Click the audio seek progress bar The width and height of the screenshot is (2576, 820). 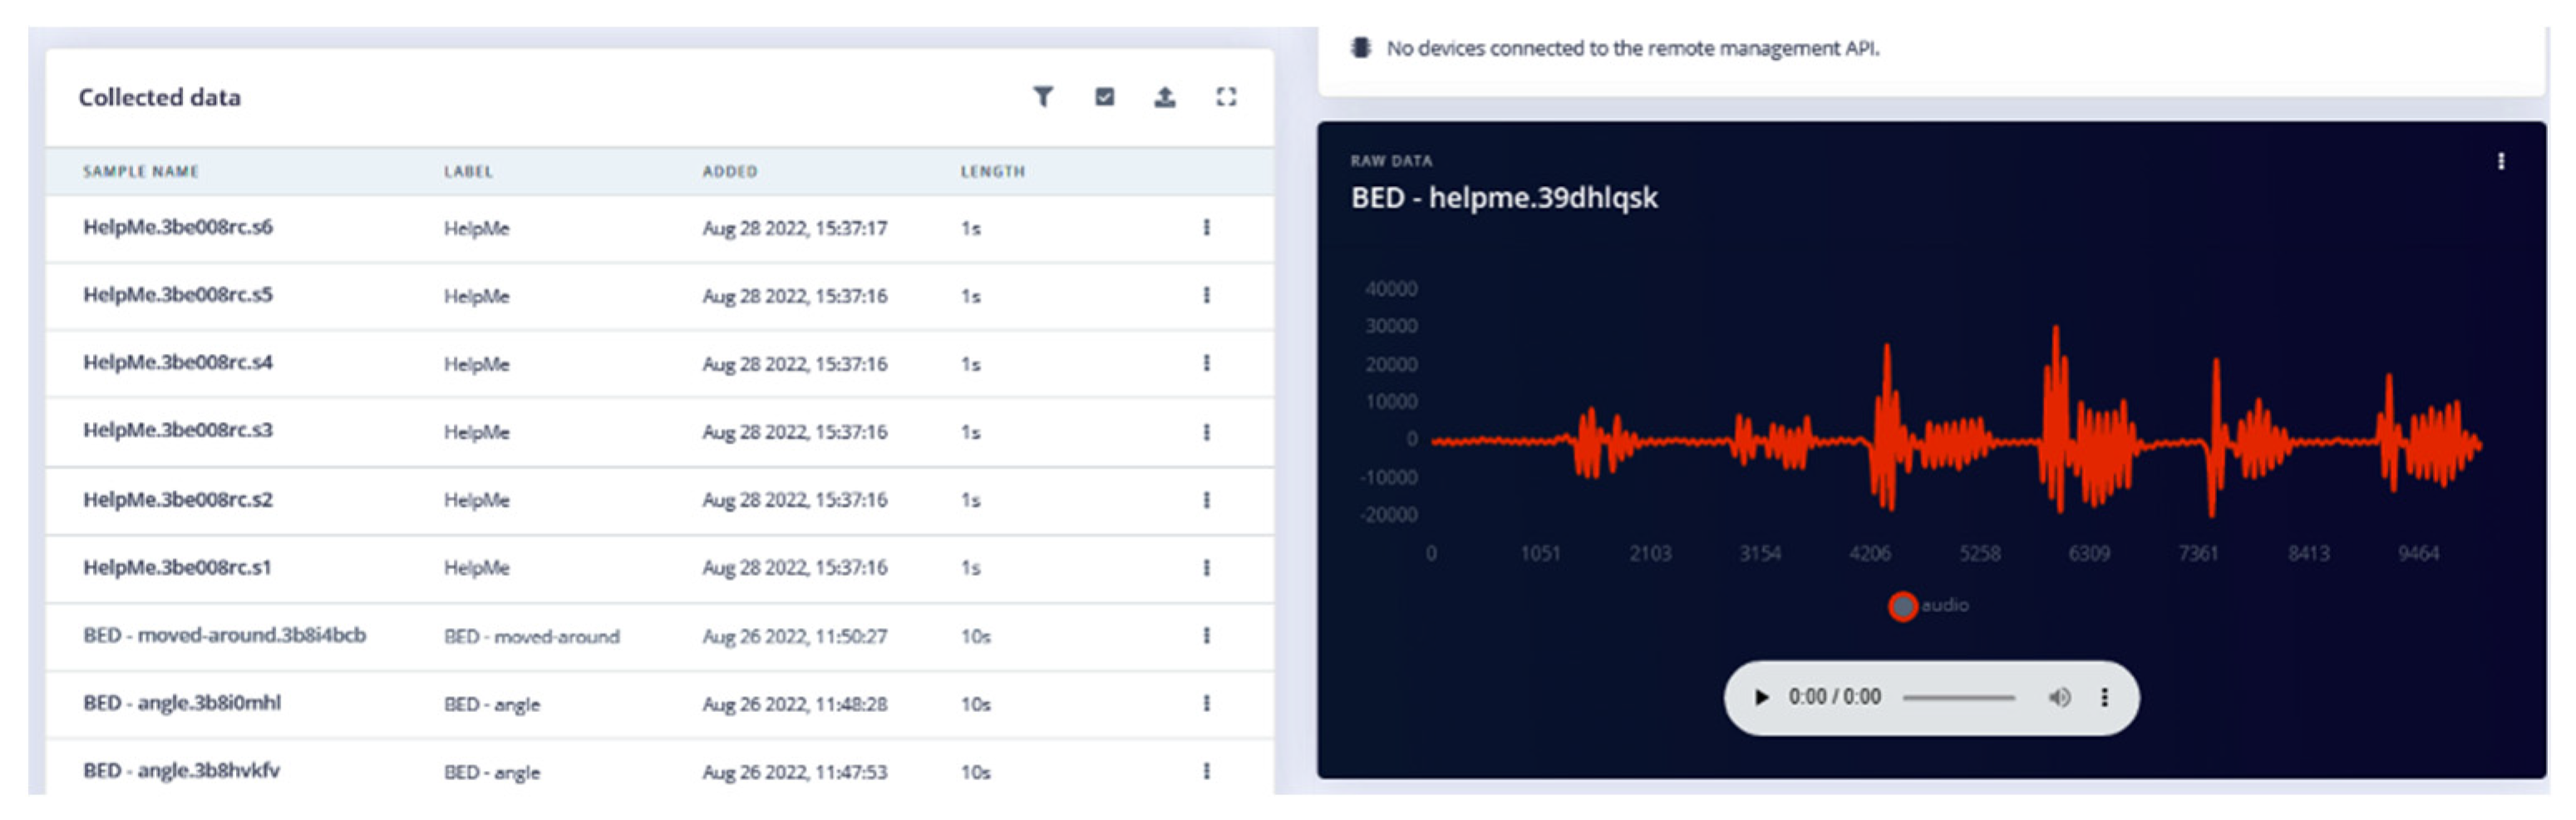(x=1958, y=698)
